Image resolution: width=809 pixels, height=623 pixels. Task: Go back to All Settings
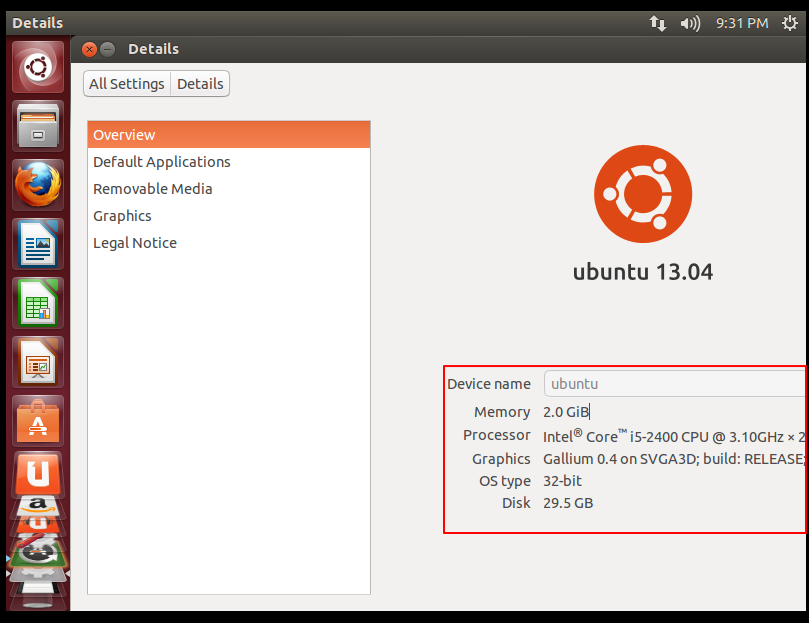(127, 84)
